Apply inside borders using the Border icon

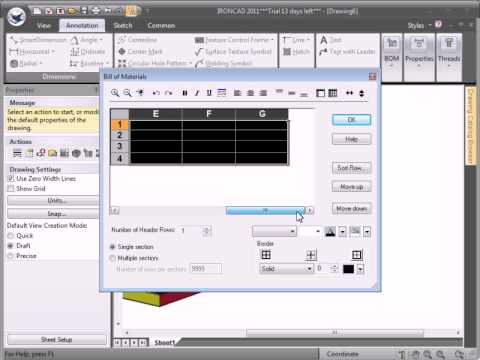click(x=311, y=255)
